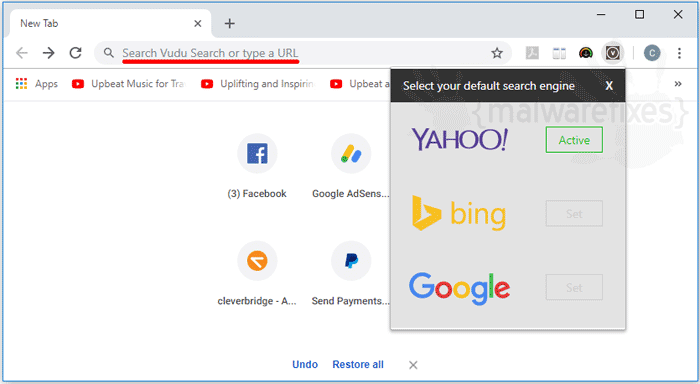
Task: Go back with the back arrow
Action: 21,53
